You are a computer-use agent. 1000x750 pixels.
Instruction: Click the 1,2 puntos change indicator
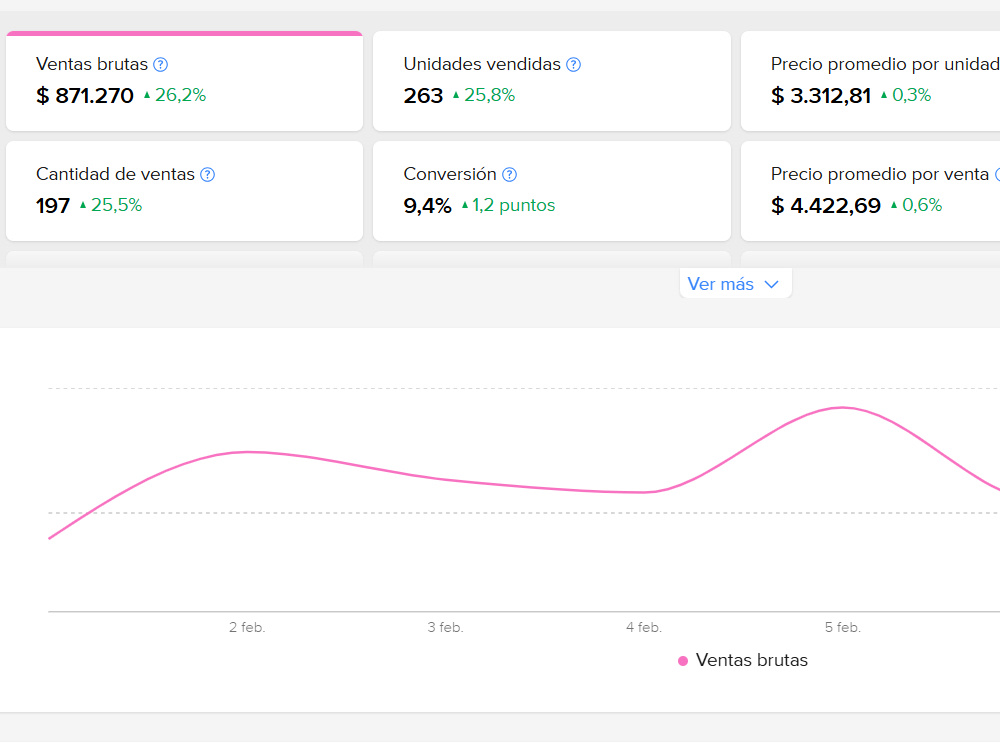[508, 205]
